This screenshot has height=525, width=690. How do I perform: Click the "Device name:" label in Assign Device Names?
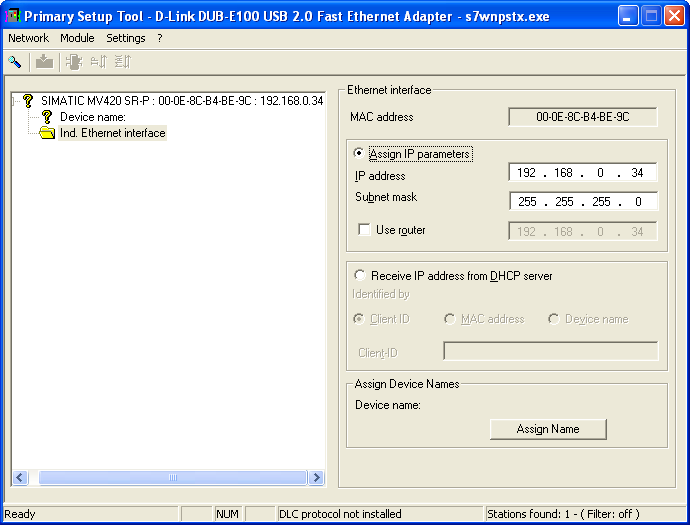click(x=388, y=405)
